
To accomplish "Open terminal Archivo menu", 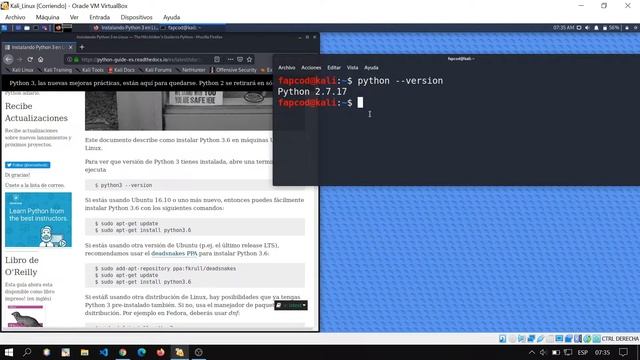I will point(287,68).
